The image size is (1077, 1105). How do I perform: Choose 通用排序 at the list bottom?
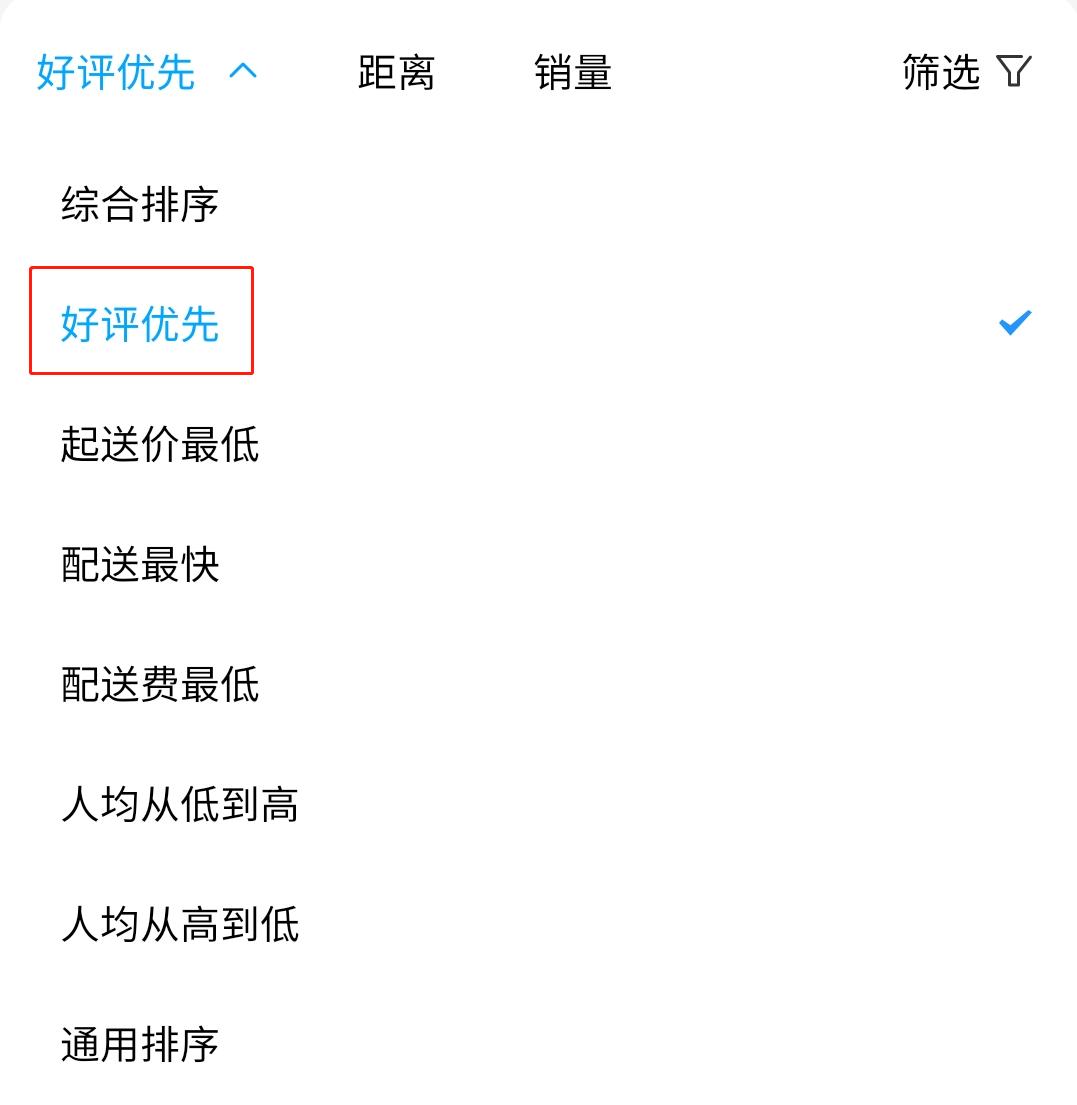point(140,1045)
